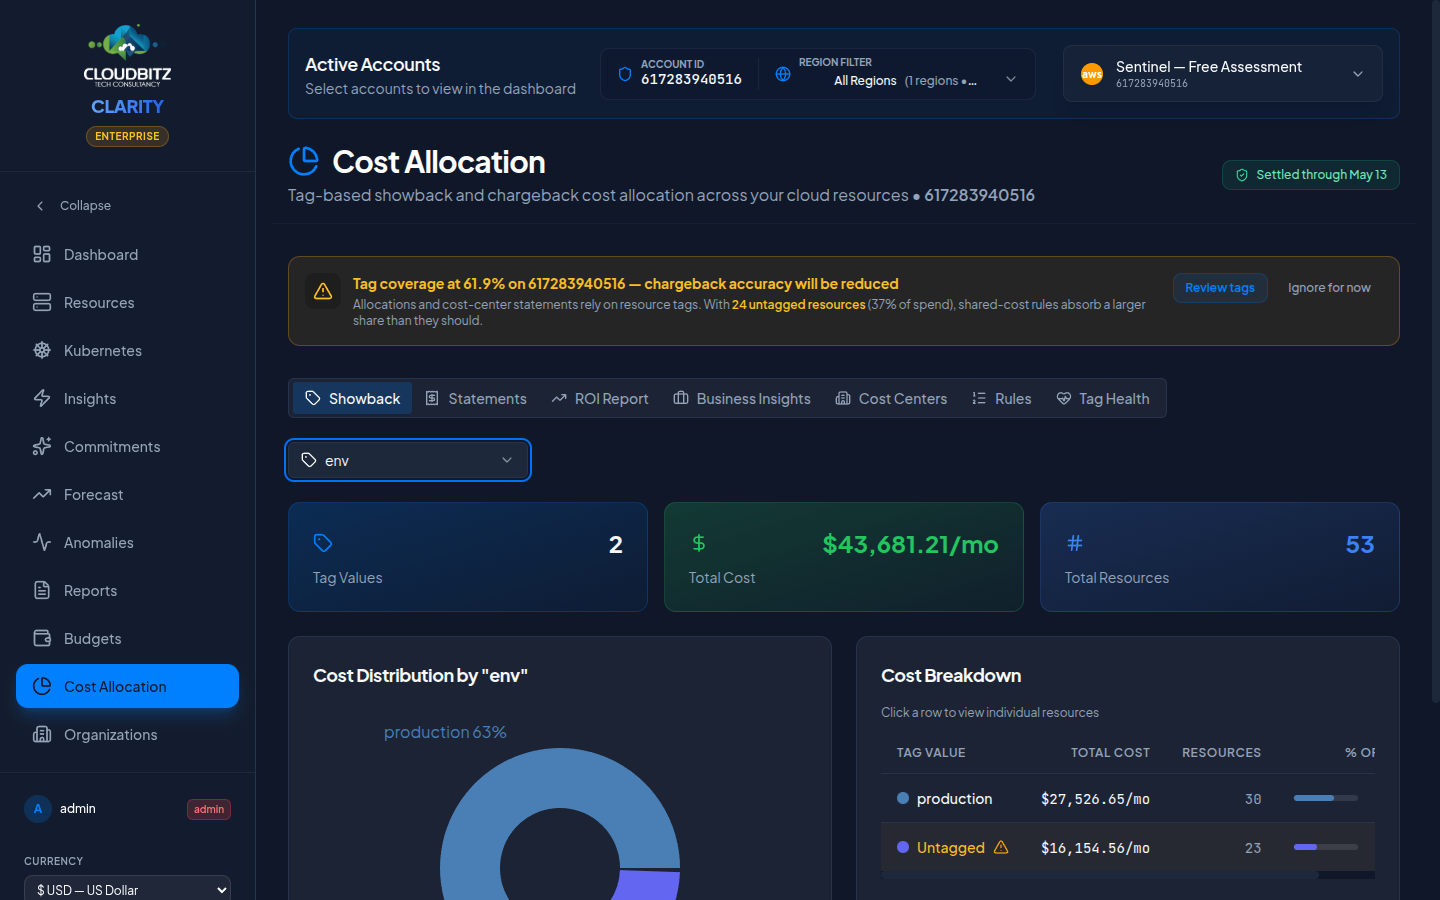1440x900 pixels.
Task: Click the dollar icon on Total Cost card
Action: click(699, 543)
